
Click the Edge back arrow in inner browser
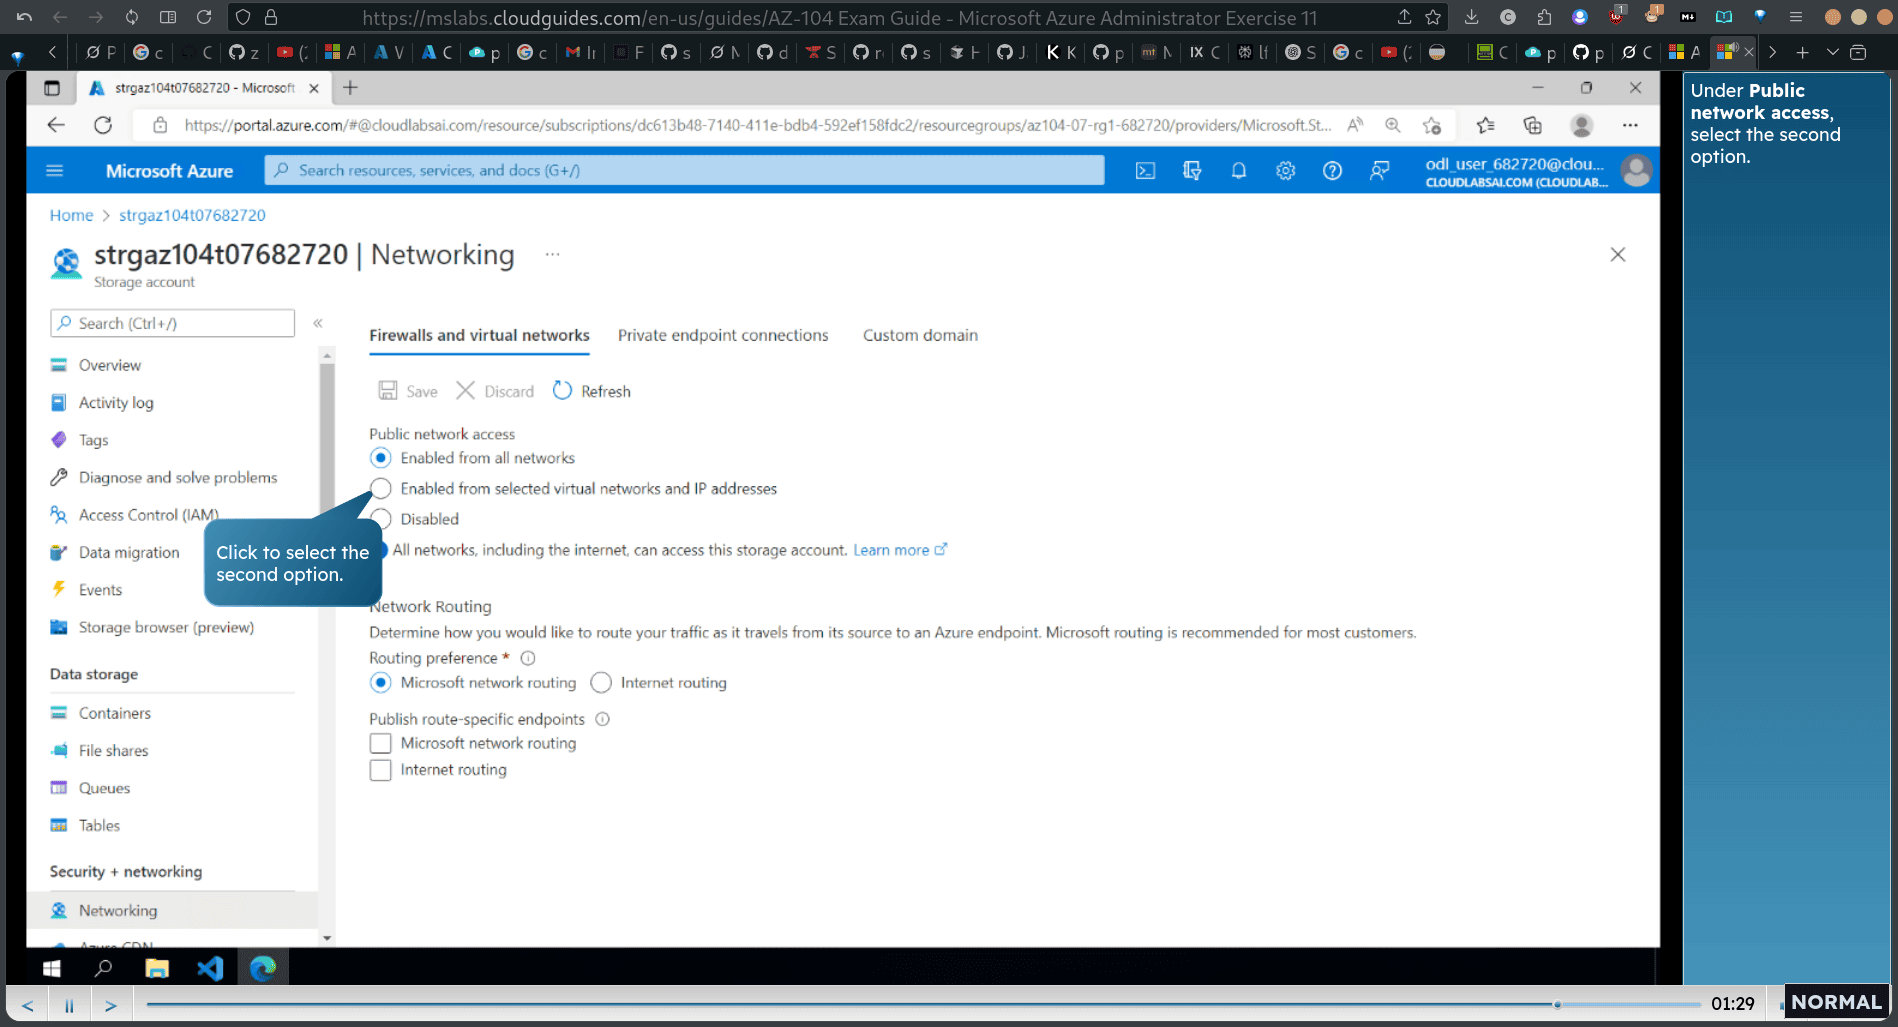(56, 125)
